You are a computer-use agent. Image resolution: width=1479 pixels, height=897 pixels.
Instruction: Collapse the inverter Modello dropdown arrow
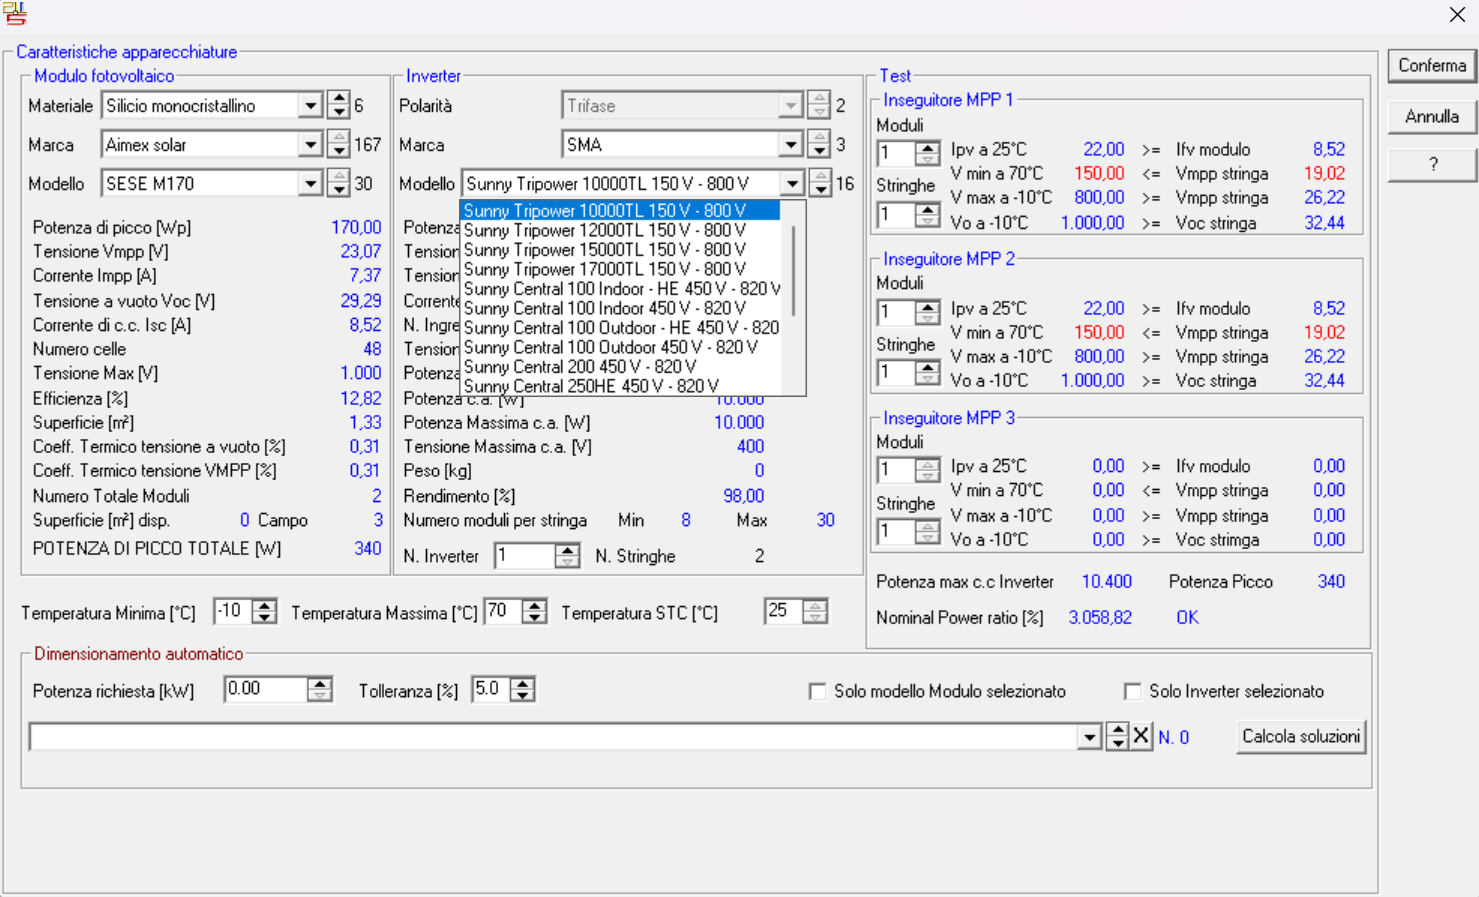[x=792, y=184]
